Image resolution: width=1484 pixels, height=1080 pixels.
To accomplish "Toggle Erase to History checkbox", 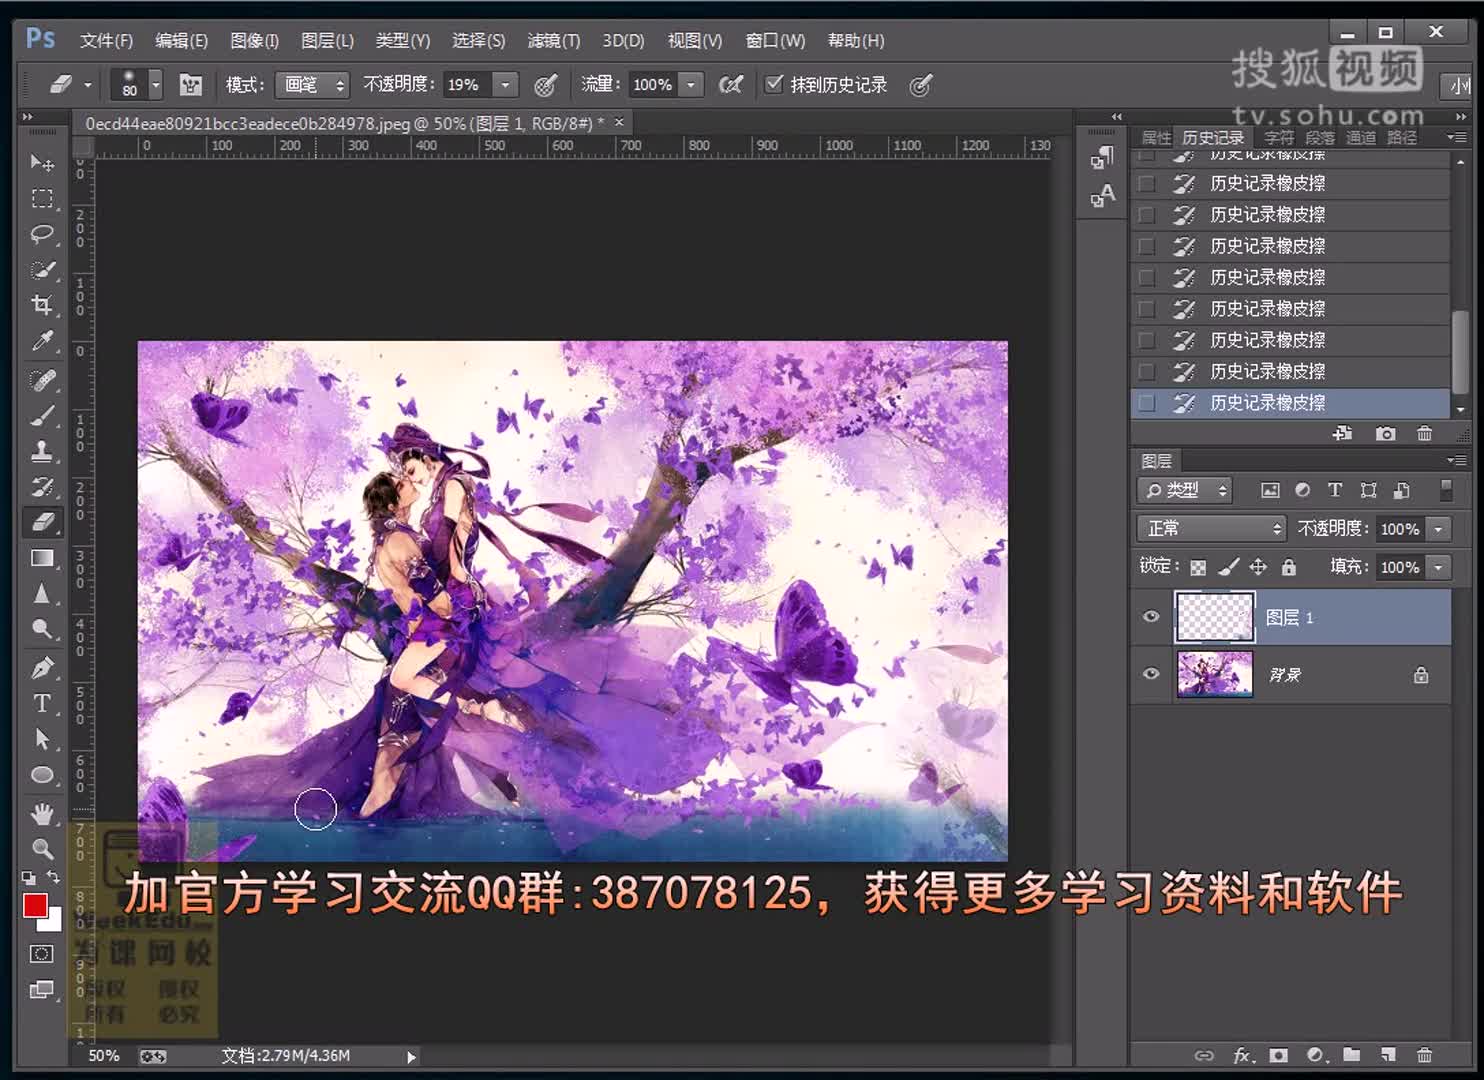I will [773, 84].
